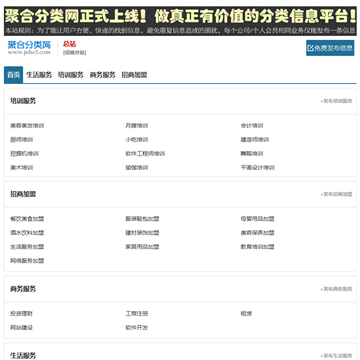Click the 聚合分类网 site logo

click(29, 48)
